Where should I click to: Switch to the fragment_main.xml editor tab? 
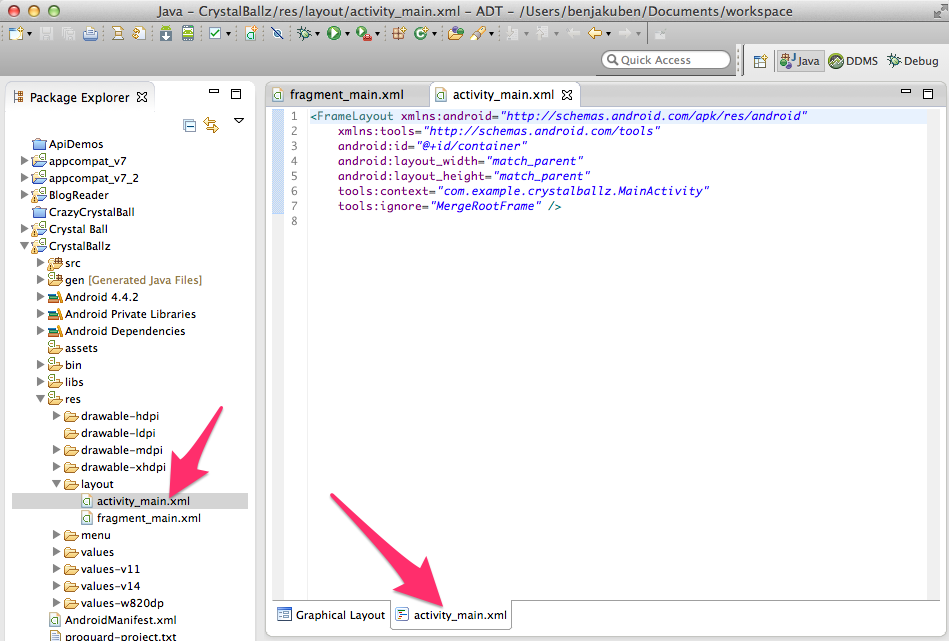pyautogui.click(x=345, y=95)
